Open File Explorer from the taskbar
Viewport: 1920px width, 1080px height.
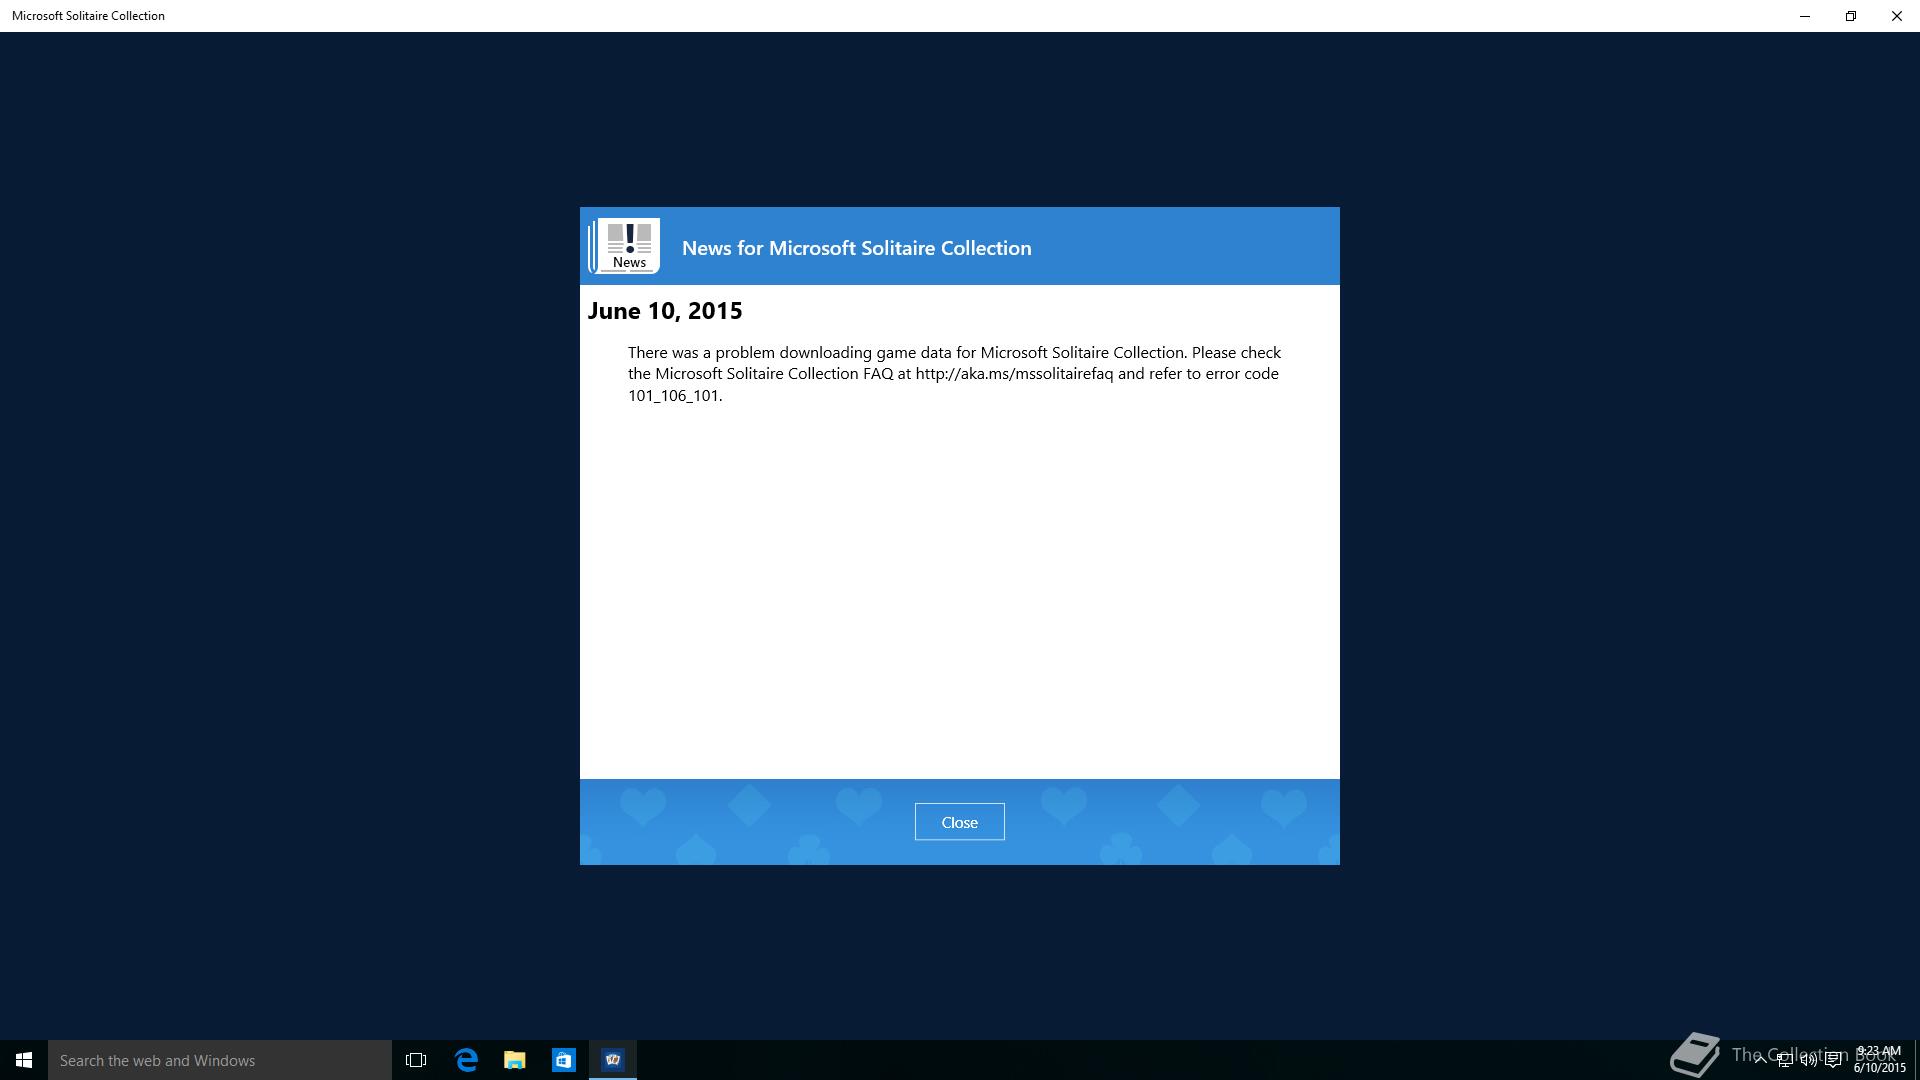click(515, 1060)
